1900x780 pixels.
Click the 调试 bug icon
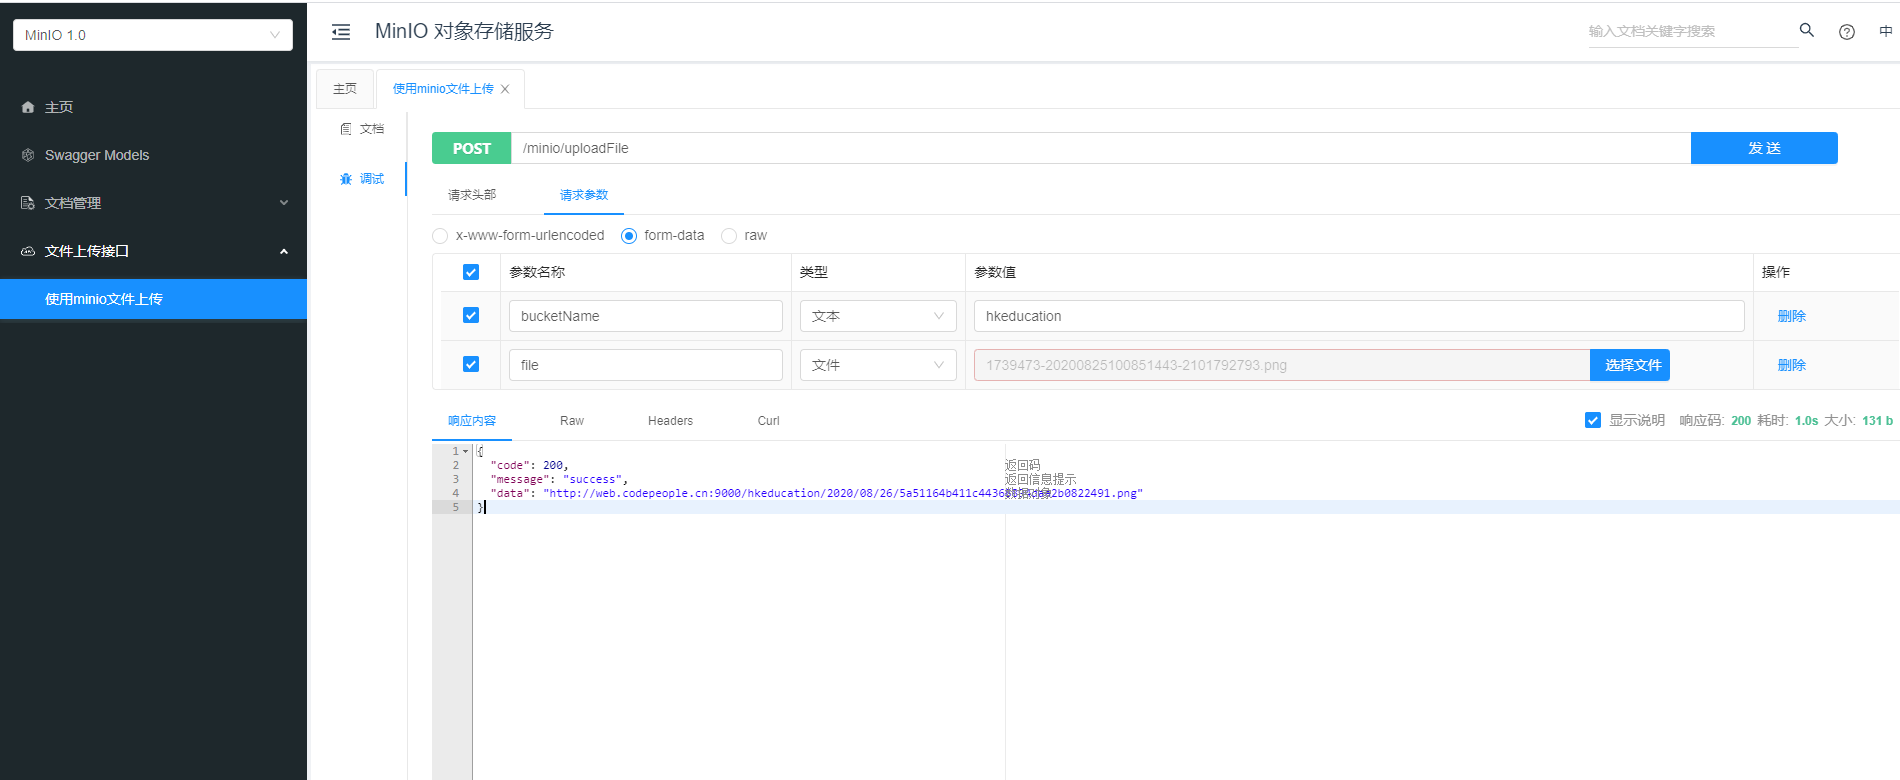click(346, 179)
